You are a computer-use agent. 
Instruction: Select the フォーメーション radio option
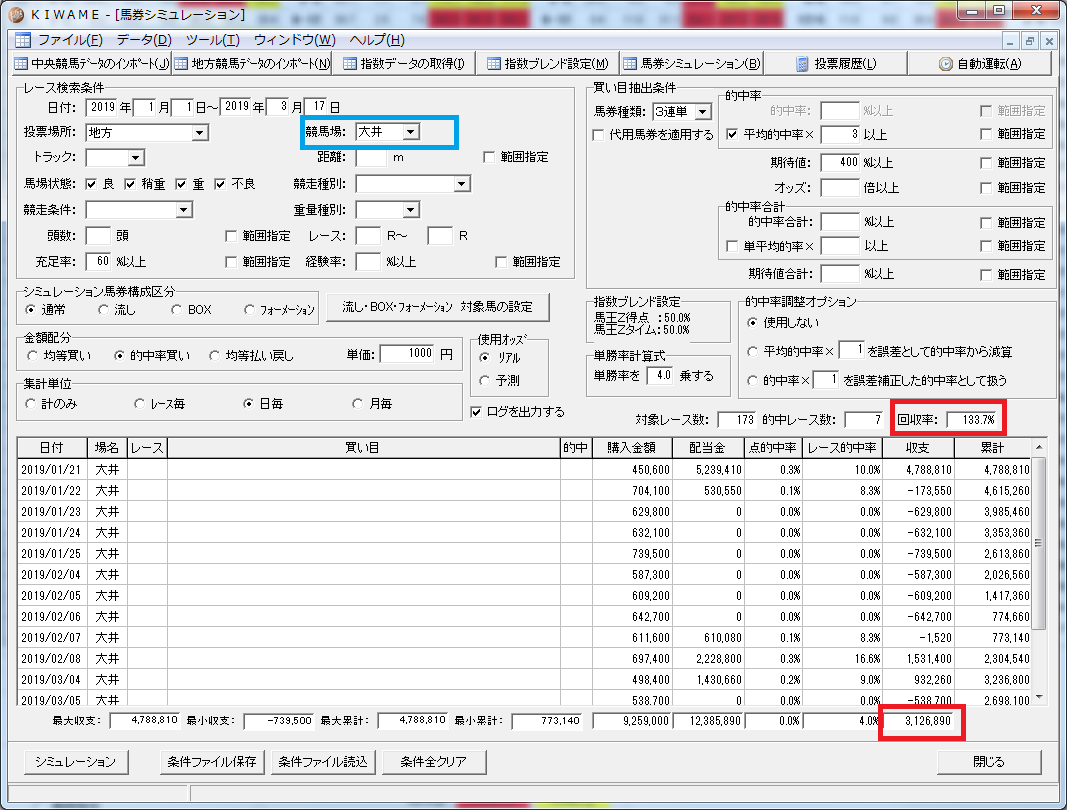point(249,310)
